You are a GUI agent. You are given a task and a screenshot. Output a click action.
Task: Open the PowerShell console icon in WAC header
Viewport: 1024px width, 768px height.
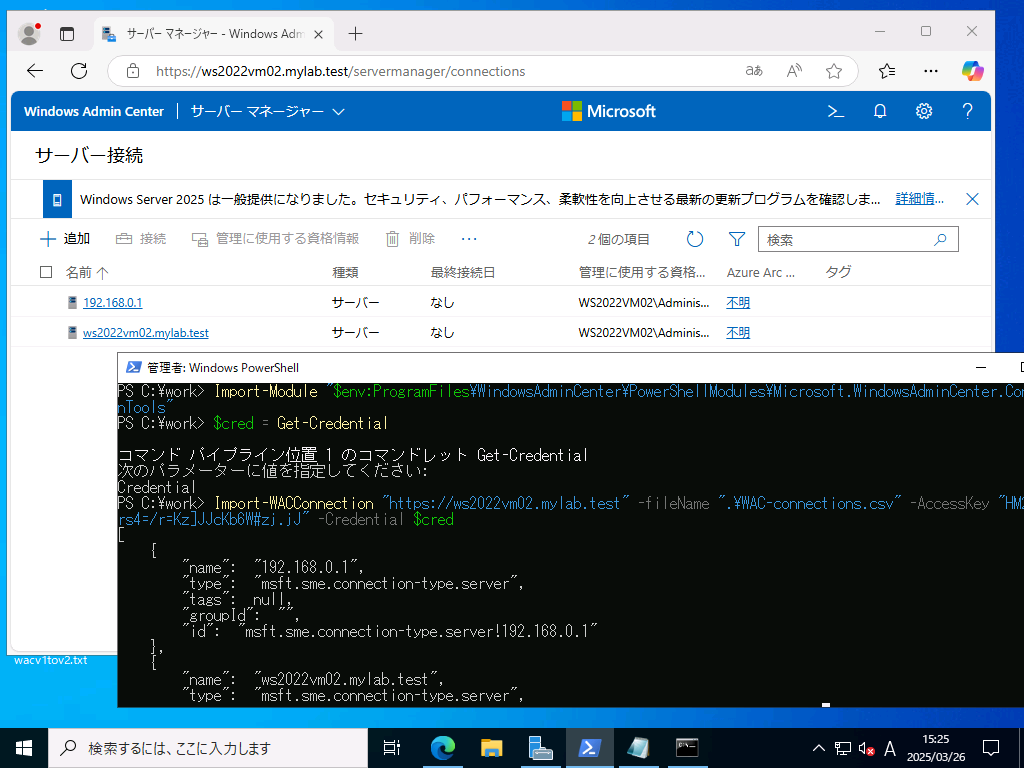click(836, 112)
